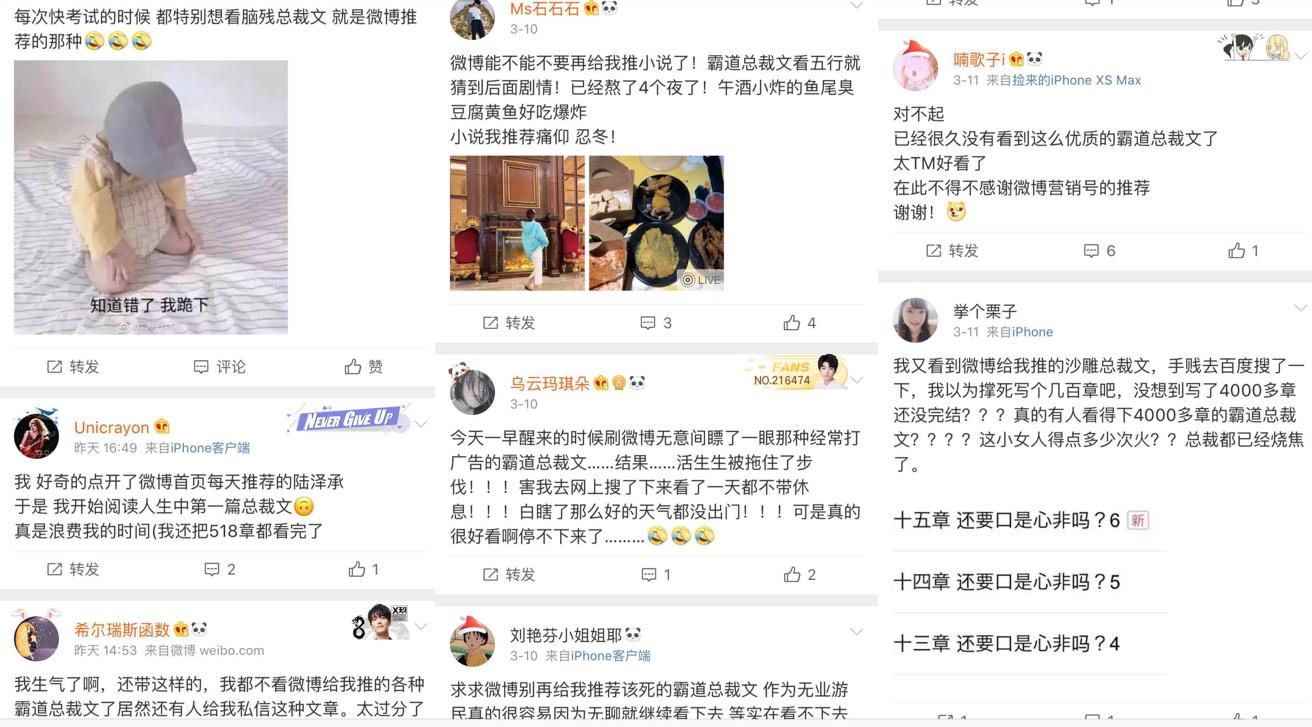Open the 捡来的iPhone XS Max source link
Viewport: 1312px width, 727px height.
point(1076,80)
